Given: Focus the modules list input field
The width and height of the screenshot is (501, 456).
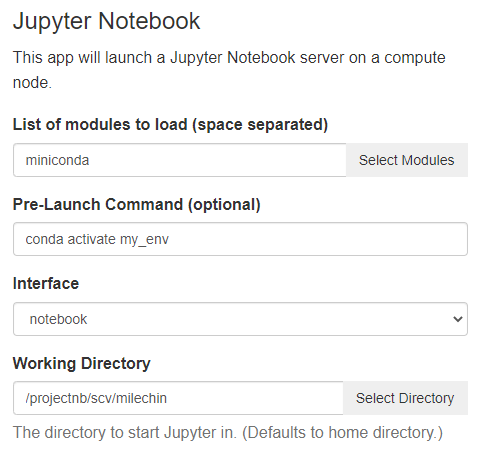Looking at the screenshot, I should click(180, 160).
